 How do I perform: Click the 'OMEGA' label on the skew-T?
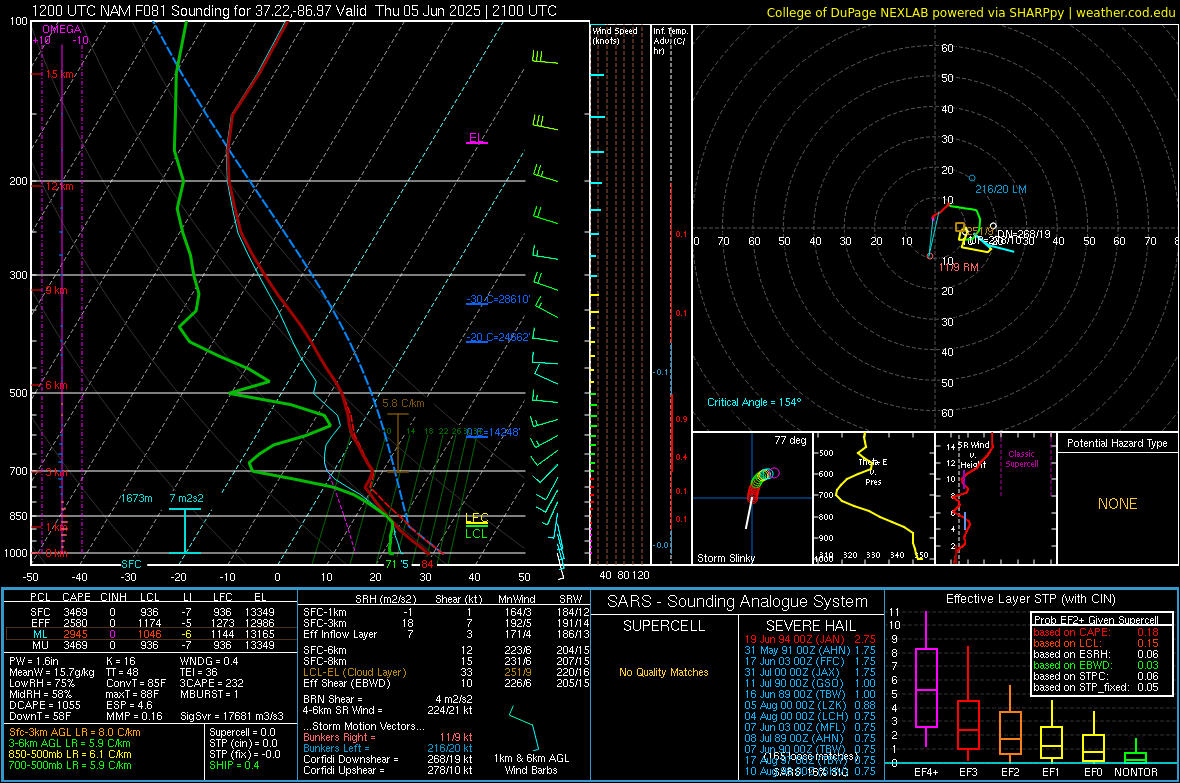click(62, 29)
